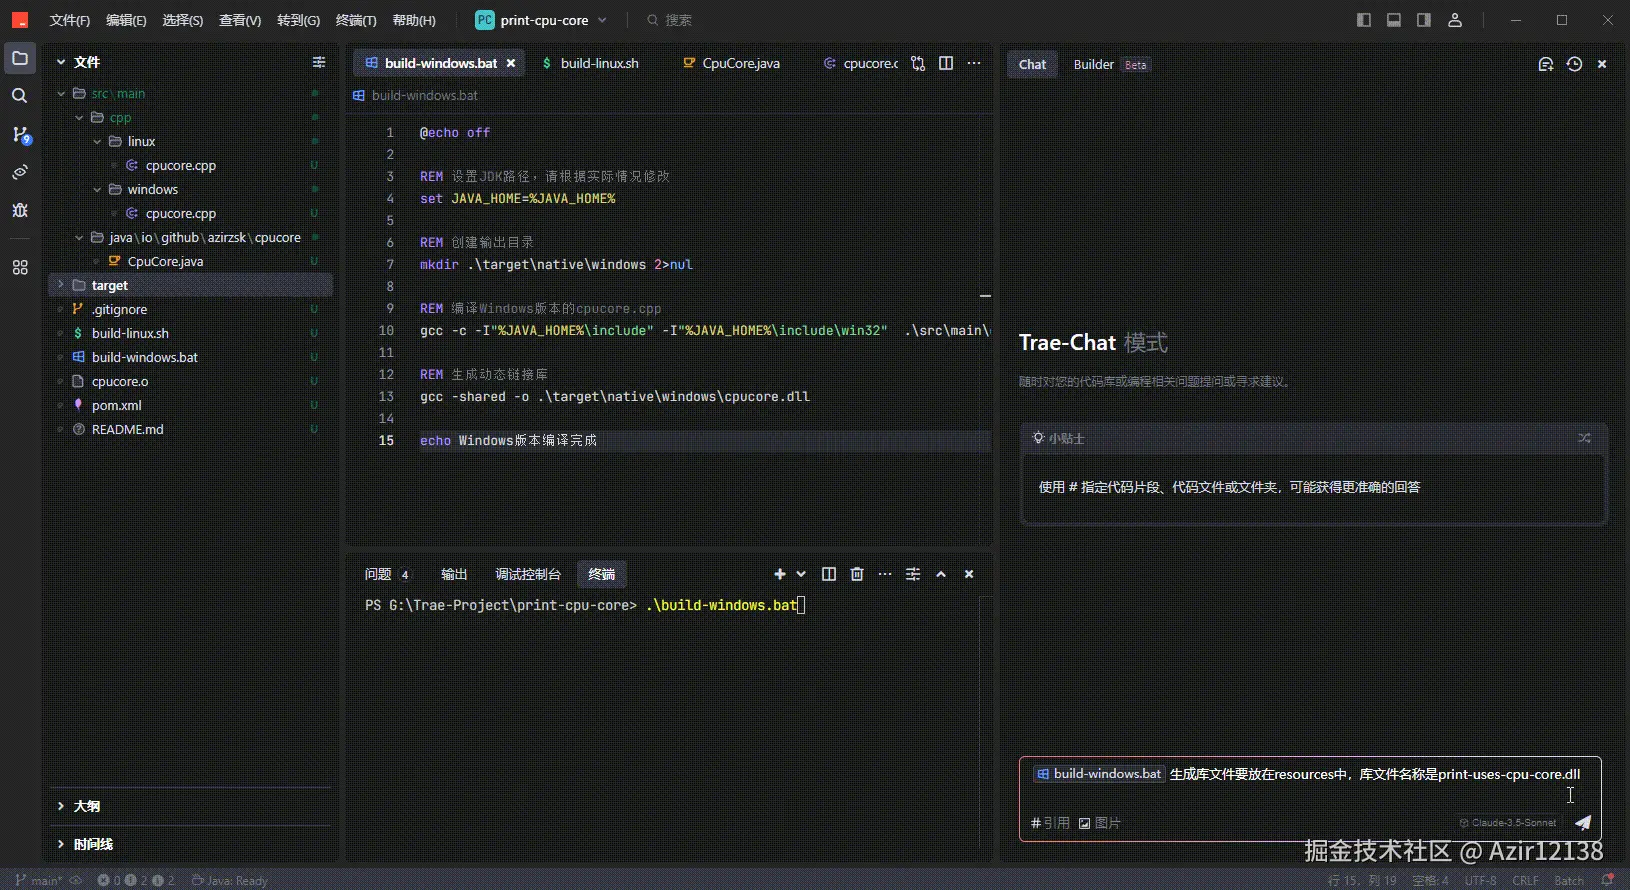Open the Run and Debug bug icon
Screen dimensions: 1630x890
[20, 210]
